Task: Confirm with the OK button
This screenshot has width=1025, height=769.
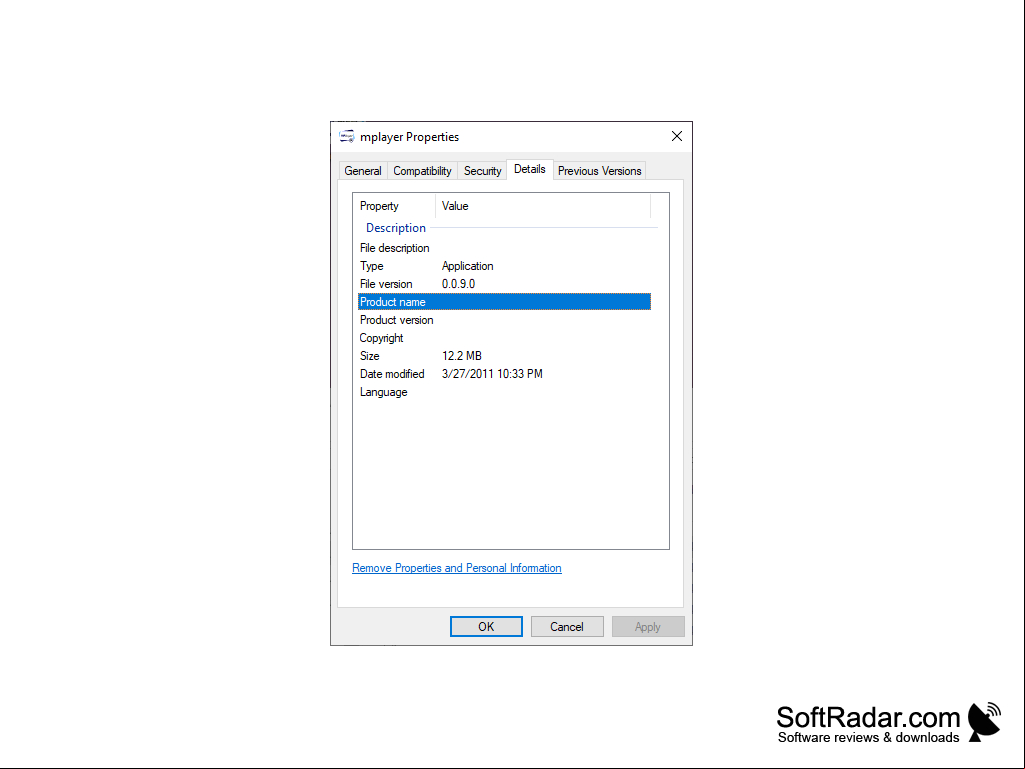Action: pyautogui.click(x=486, y=626)
